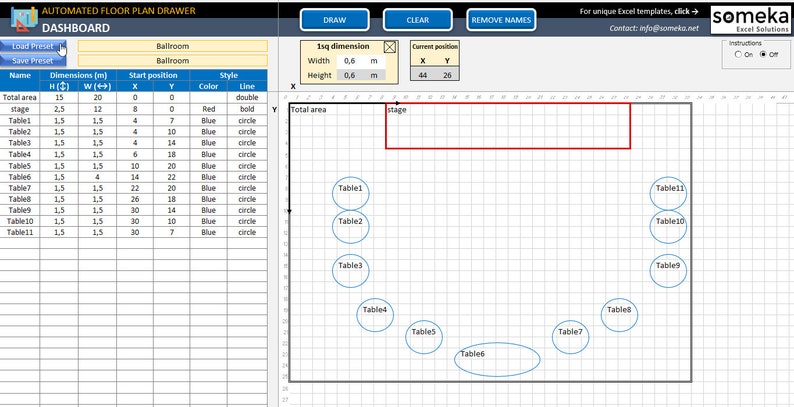Click the Table11 circle on the floor plan
The width and height of the screenshot is (794, 407).
(x=668, y=193)
